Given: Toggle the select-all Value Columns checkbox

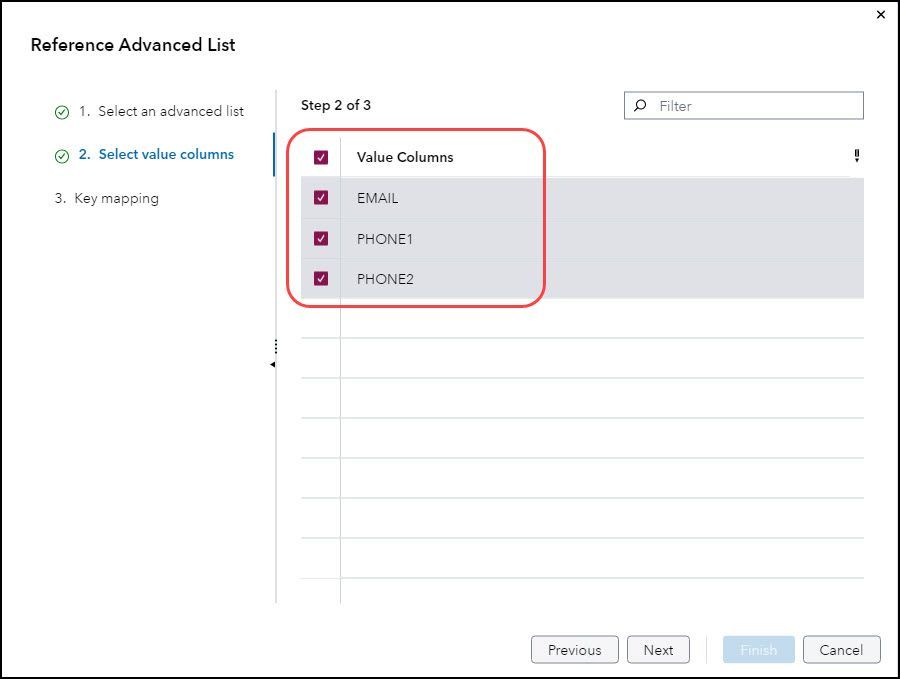Looking at the screenshot, I should coord(321,157).
